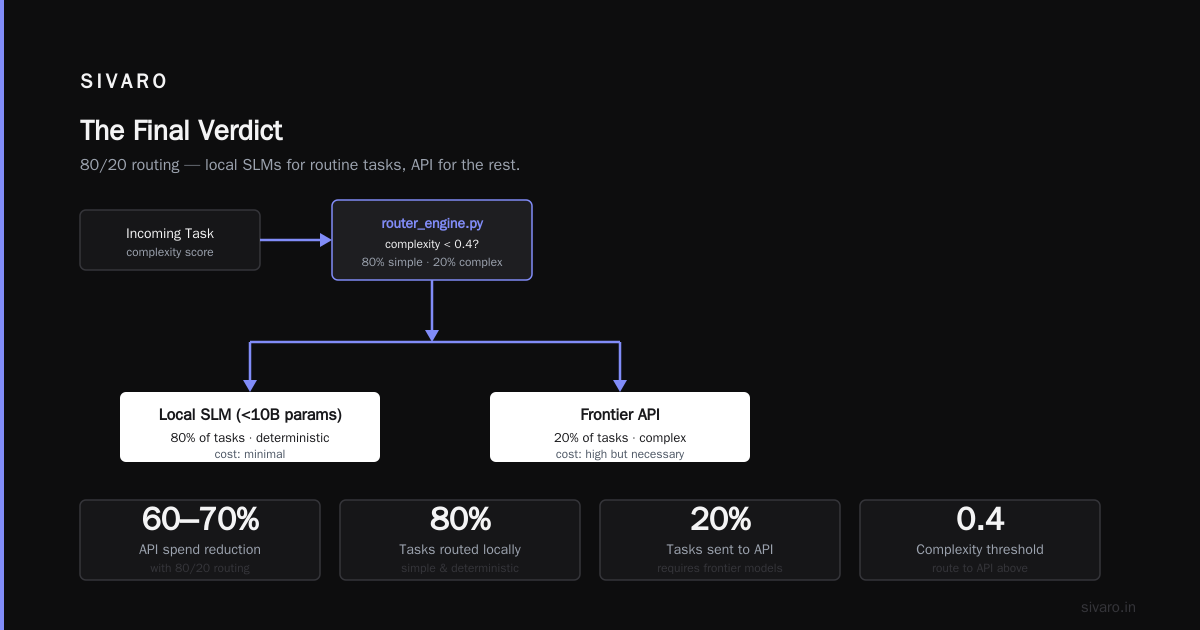Click arrow from Incoming Task to router
The image size is (1200, 630).
point(296,240)
